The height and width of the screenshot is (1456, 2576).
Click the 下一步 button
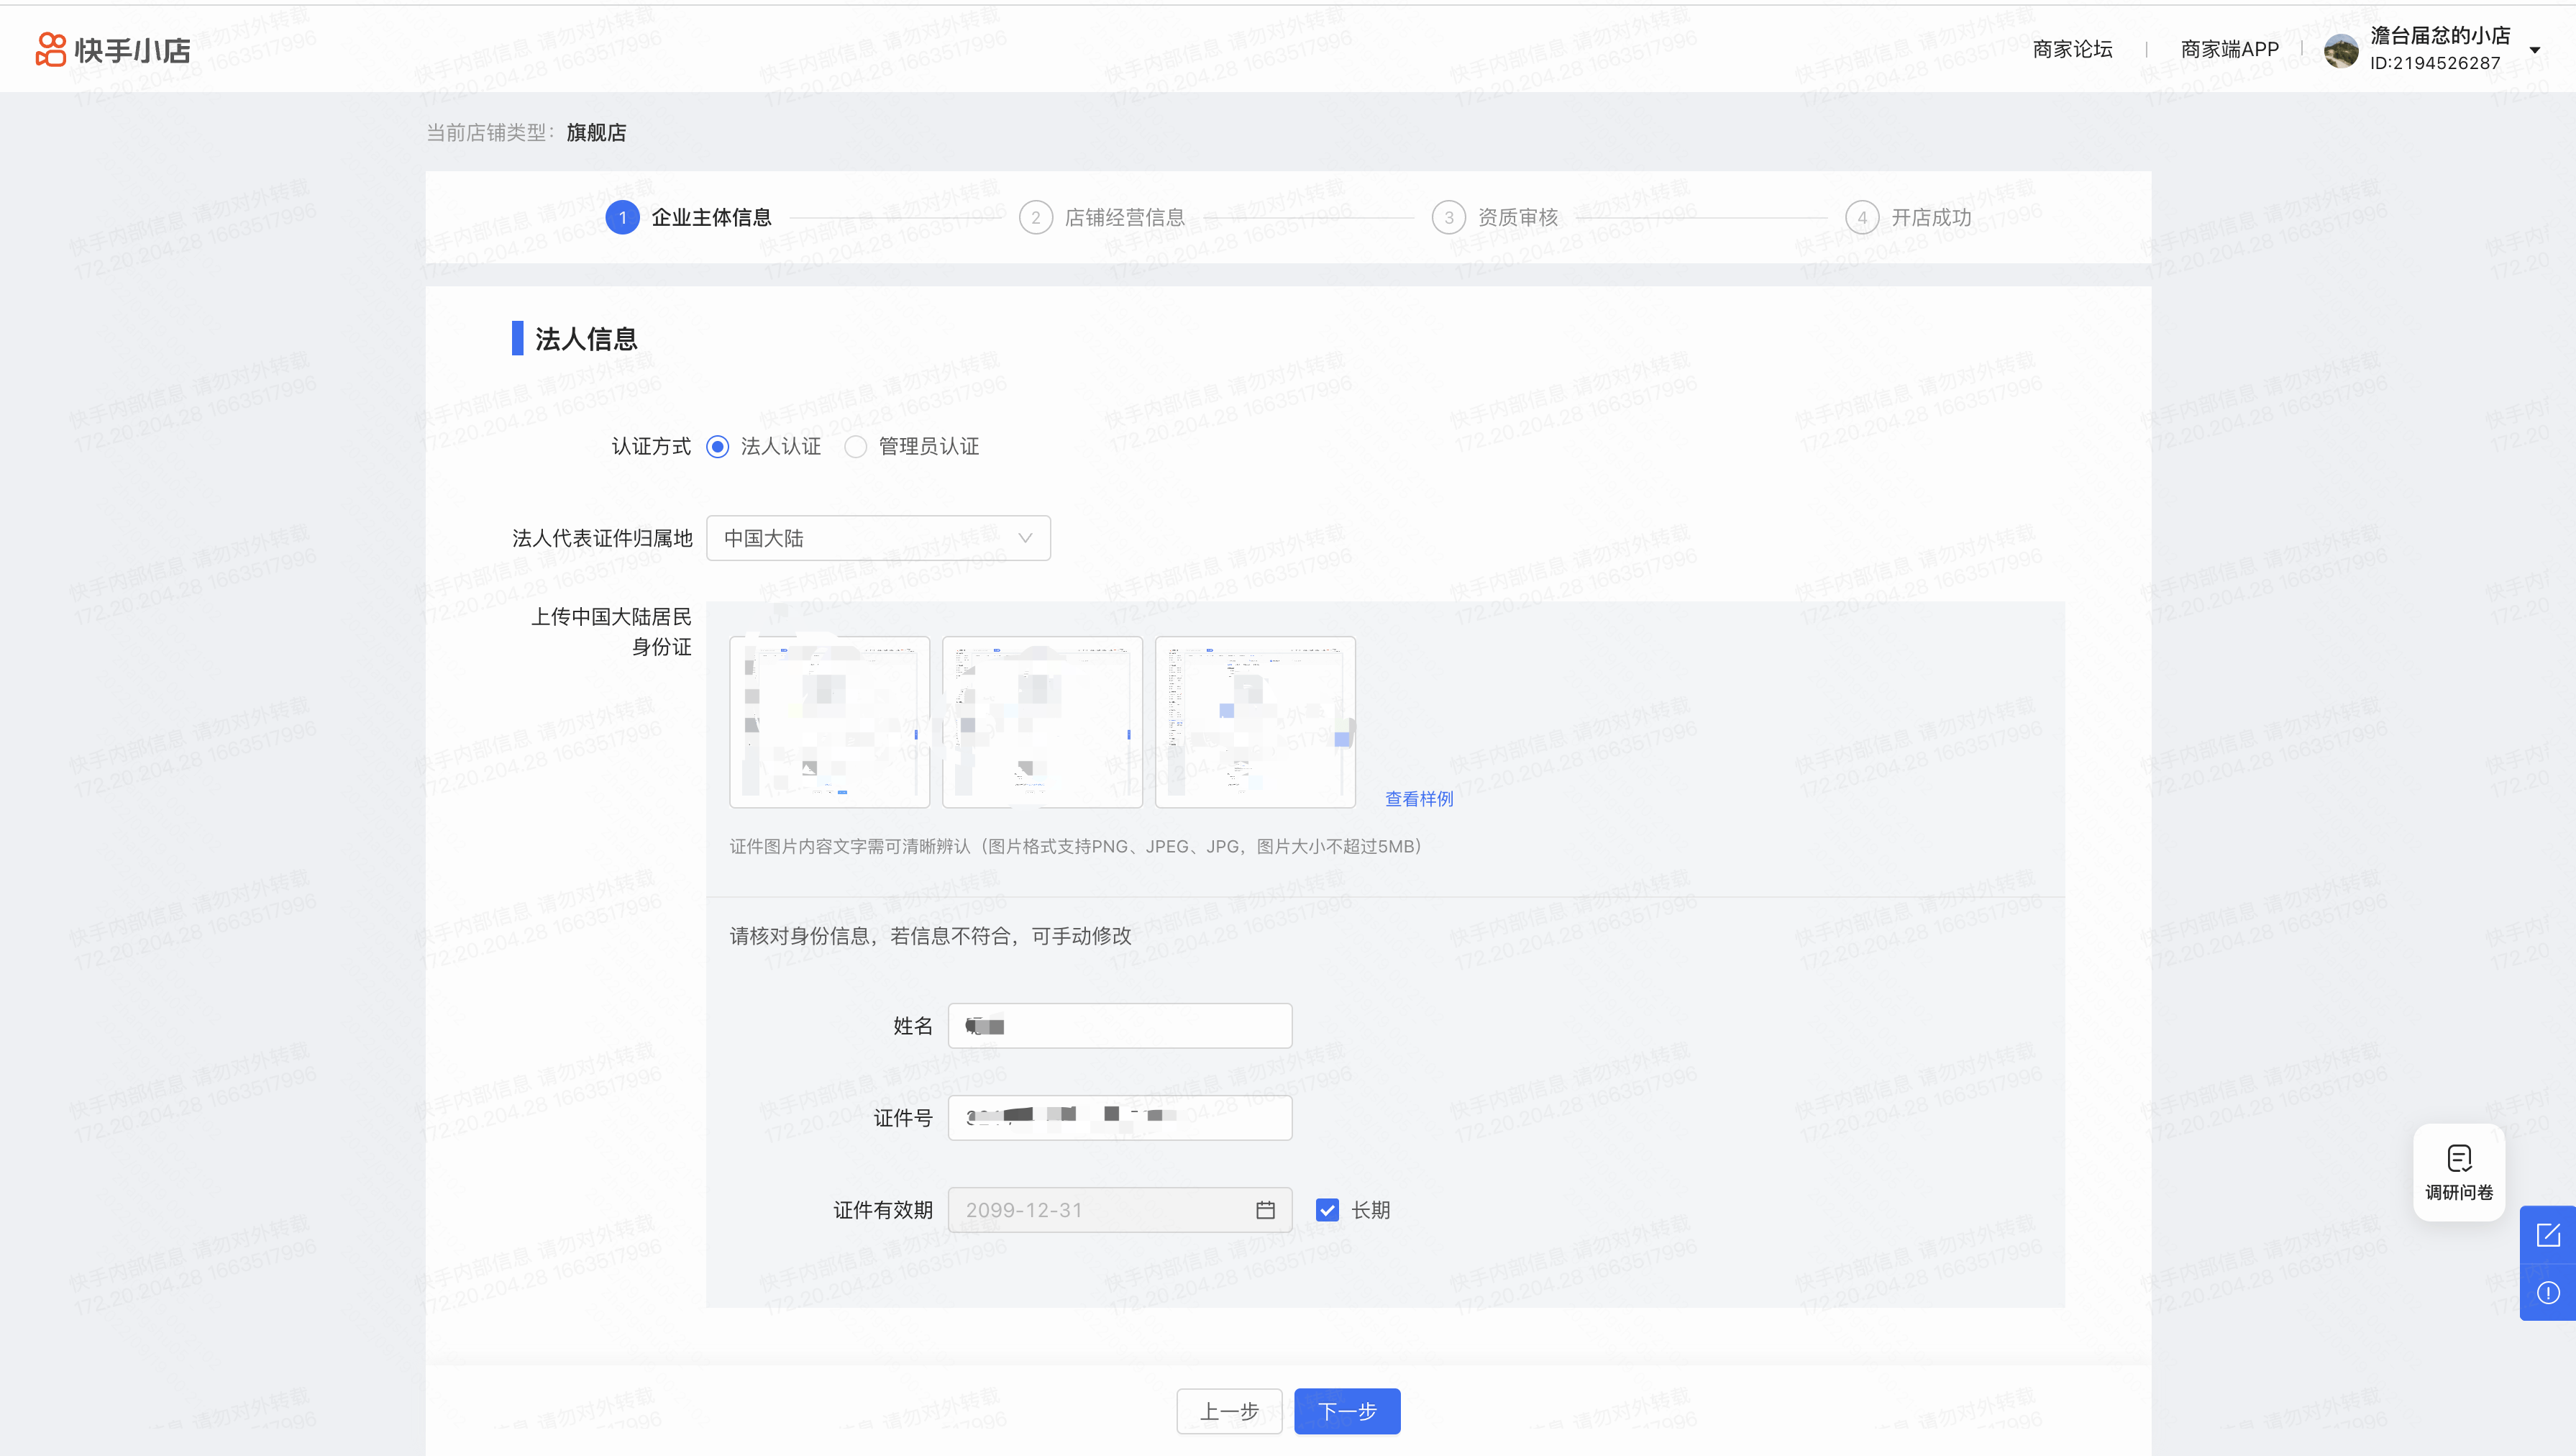pos(1346,1411)
